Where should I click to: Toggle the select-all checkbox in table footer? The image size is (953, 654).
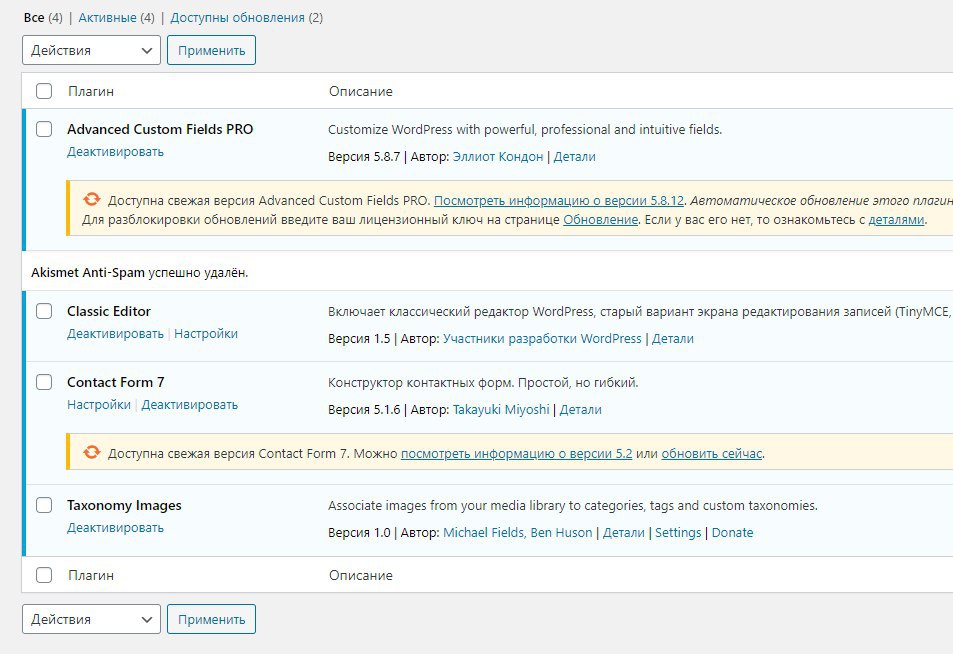[x=44, y=575]
